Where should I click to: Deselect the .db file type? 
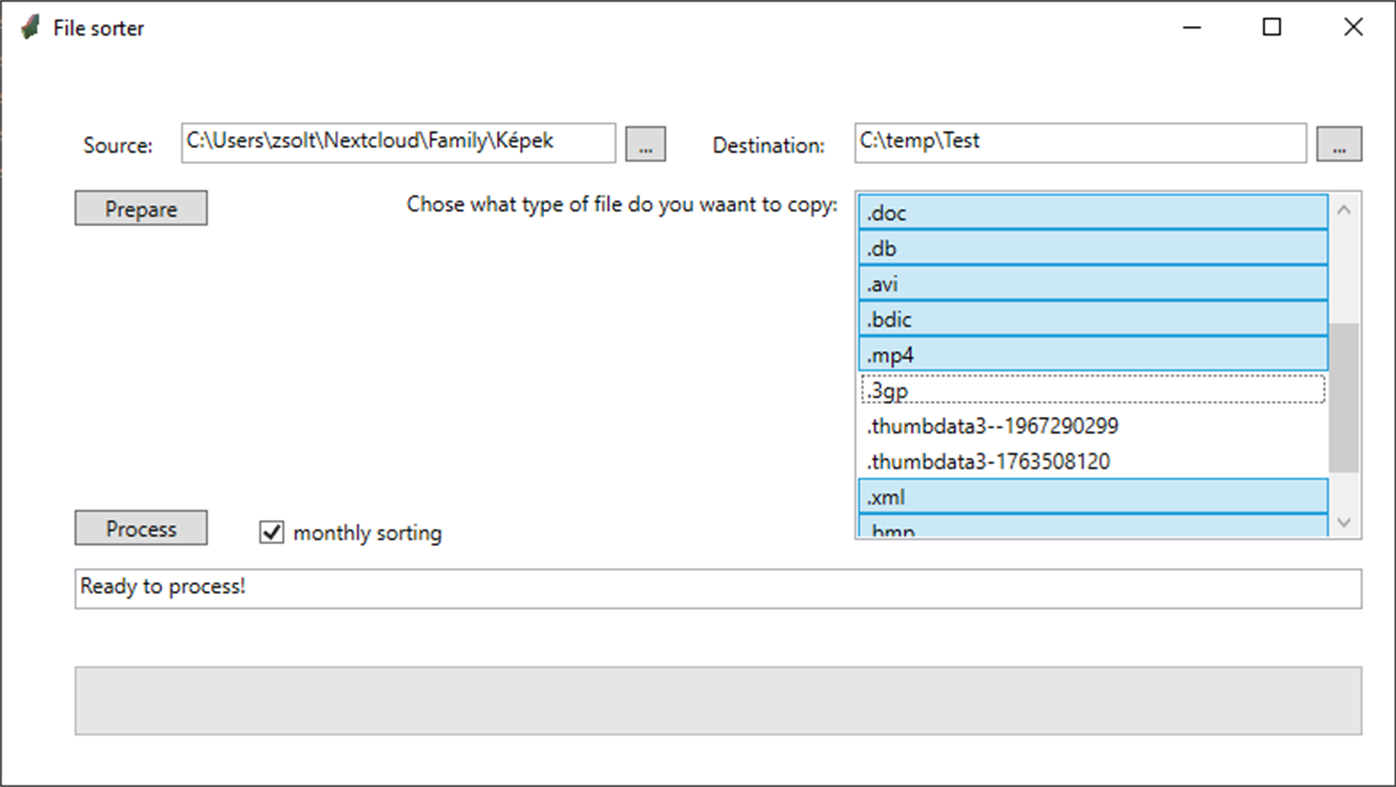(x=1090, y=247)
